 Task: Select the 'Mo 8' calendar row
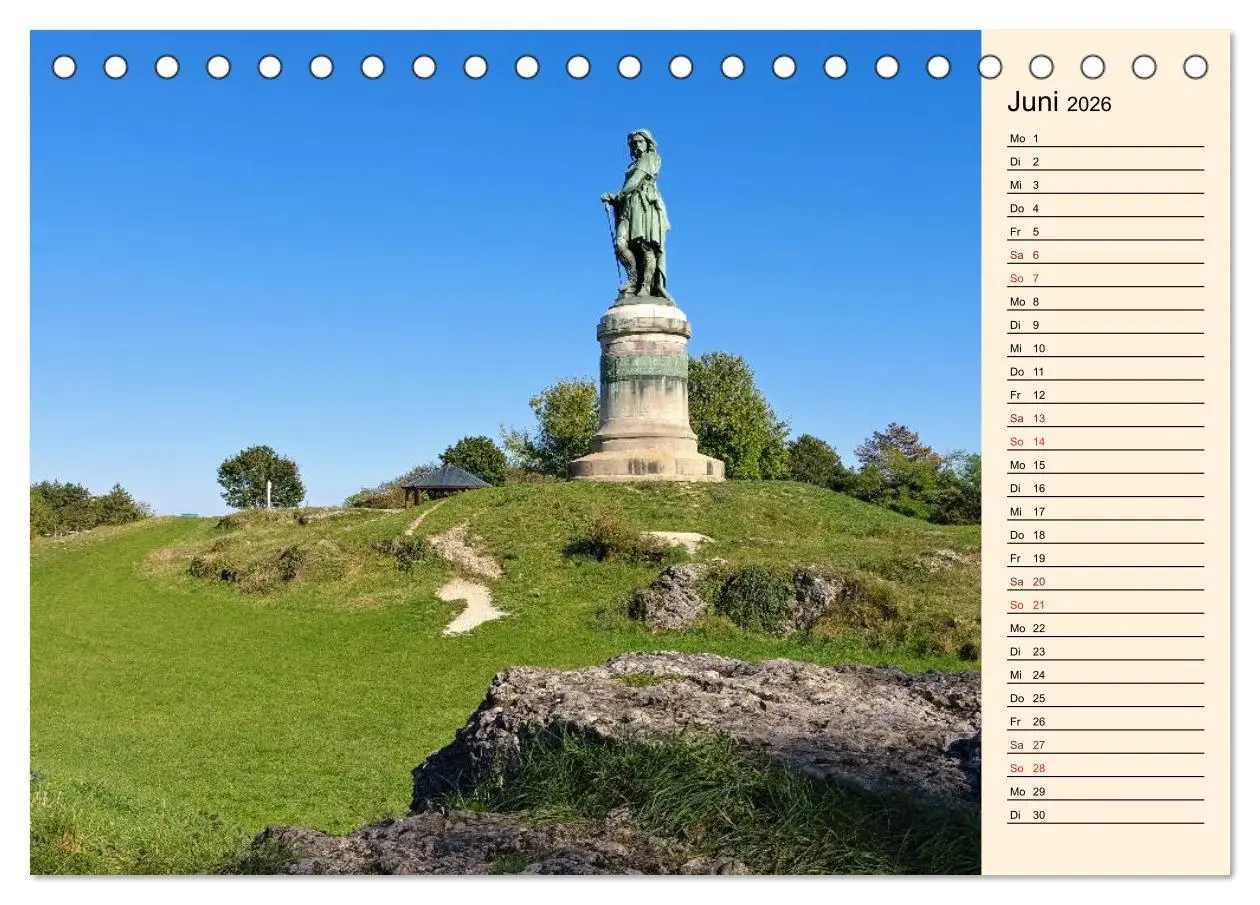[x=1105, y=302]
